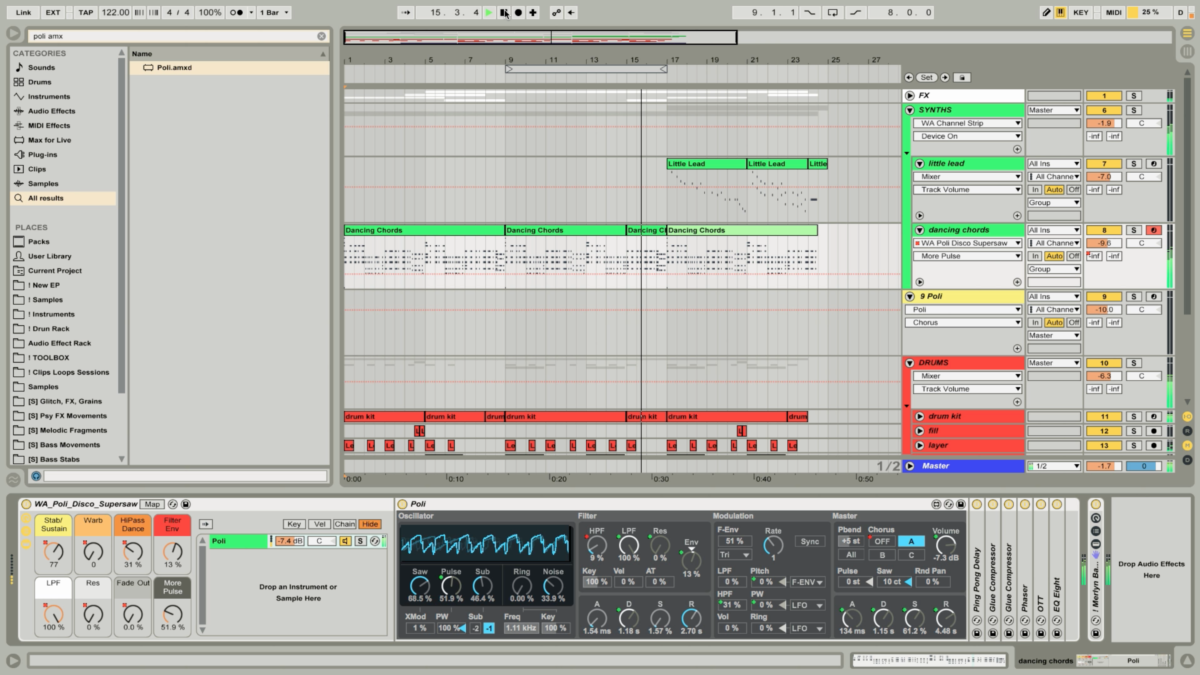1200x675 pixels.
Task: Click the transport Stop button
Action: [503, 12]
